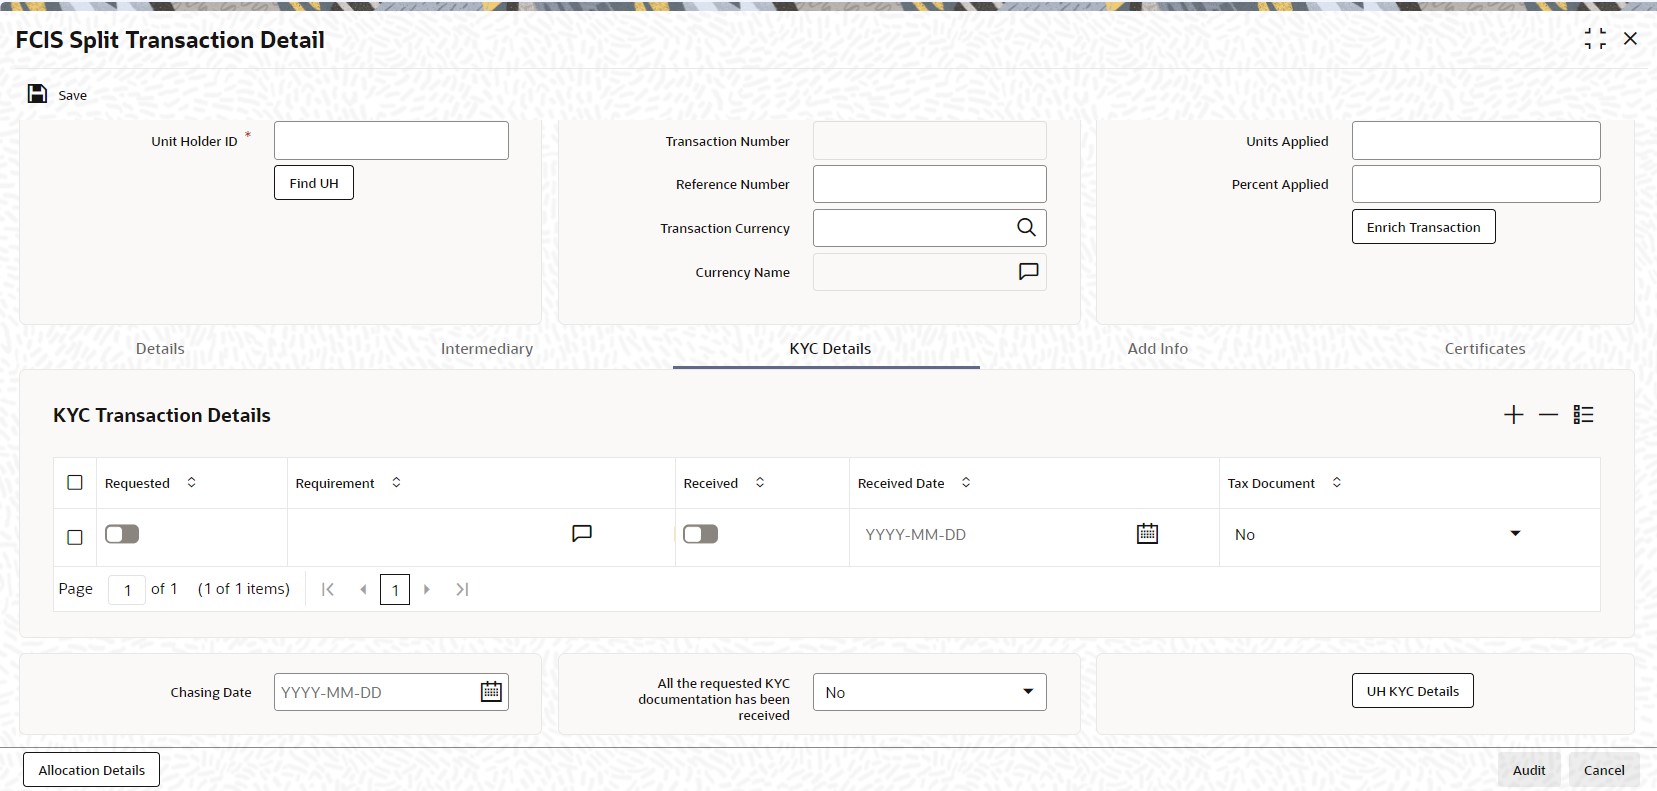Open Received Date calendar picker
Screen dimensions: 1657x791
pos(1147,534)
